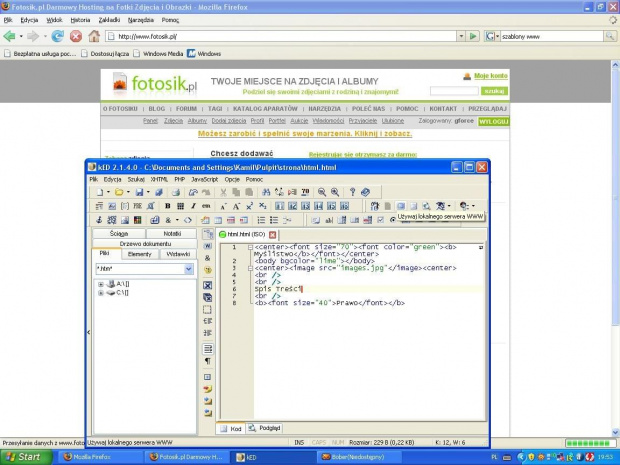Switch to kED taskbar button
Image resolution: width=620 pixels, height=465 pixels.
(271, 457)
